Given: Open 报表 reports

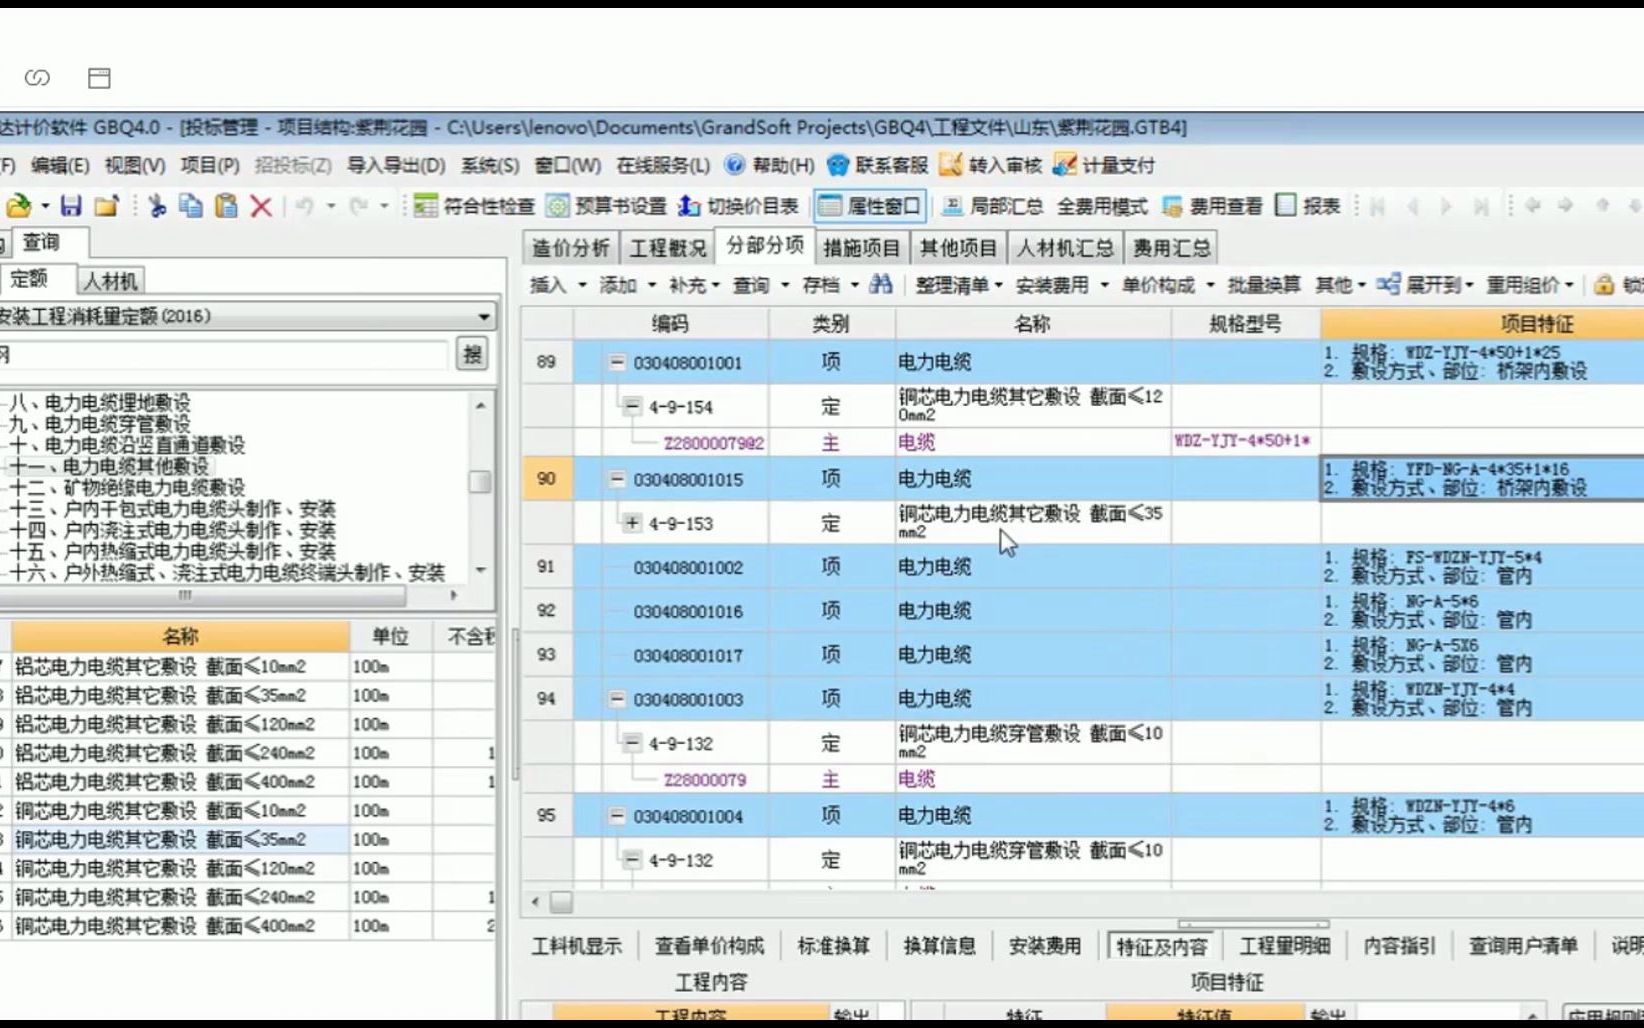Looking at the screenshot, I should point(1308,206).
